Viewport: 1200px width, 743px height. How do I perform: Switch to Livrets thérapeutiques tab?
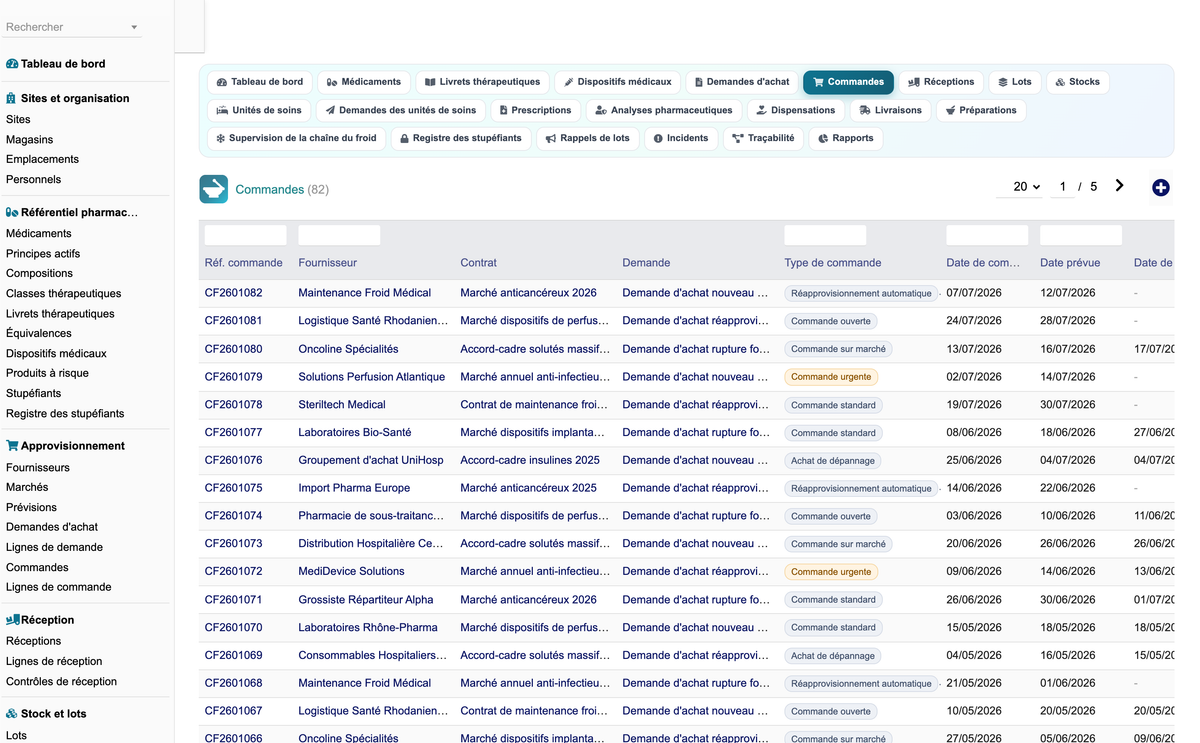click(482, 82)
